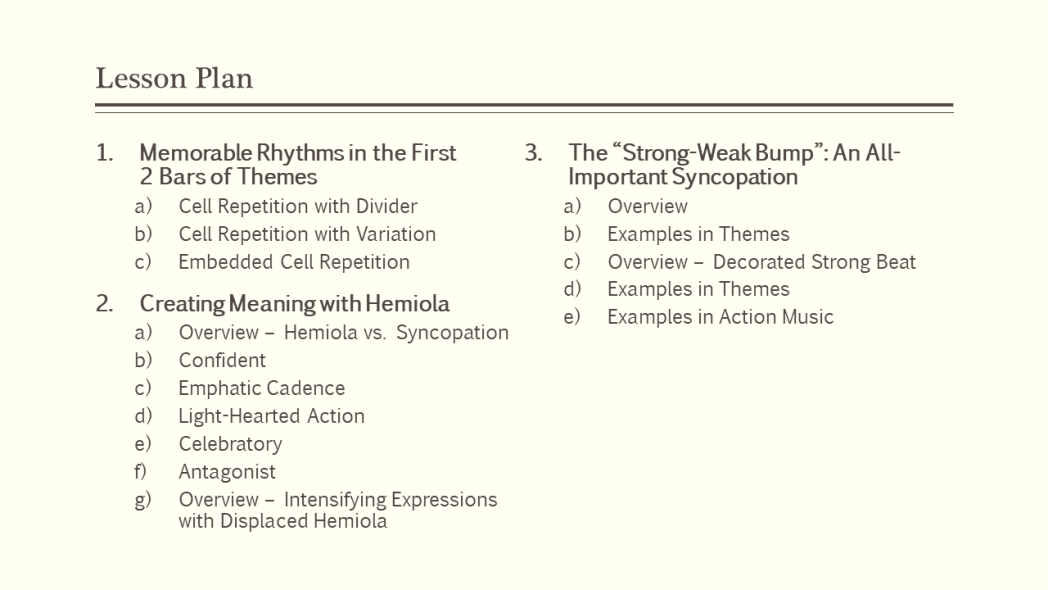Click "Overview – Decorated Strong Beat" item
This screenshot has width=1048, height=590.
(x=761, y=263)
